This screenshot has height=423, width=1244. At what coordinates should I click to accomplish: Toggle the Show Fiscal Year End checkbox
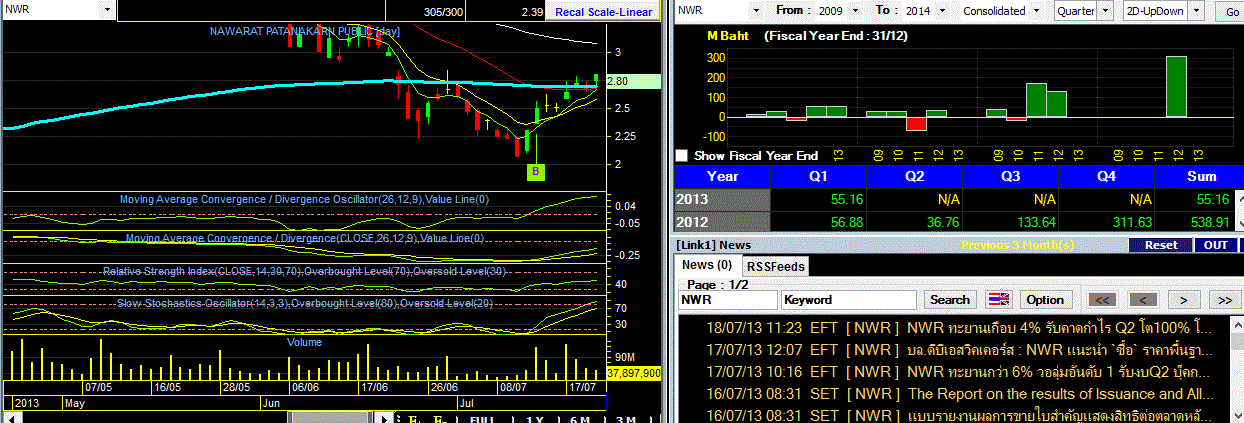coord(682,156)
